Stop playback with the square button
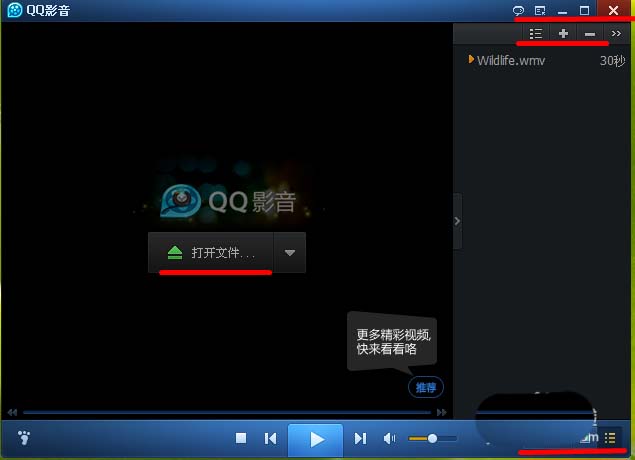Image resolution: width=635 pixels, height=460 pixels. click(241, 438)
